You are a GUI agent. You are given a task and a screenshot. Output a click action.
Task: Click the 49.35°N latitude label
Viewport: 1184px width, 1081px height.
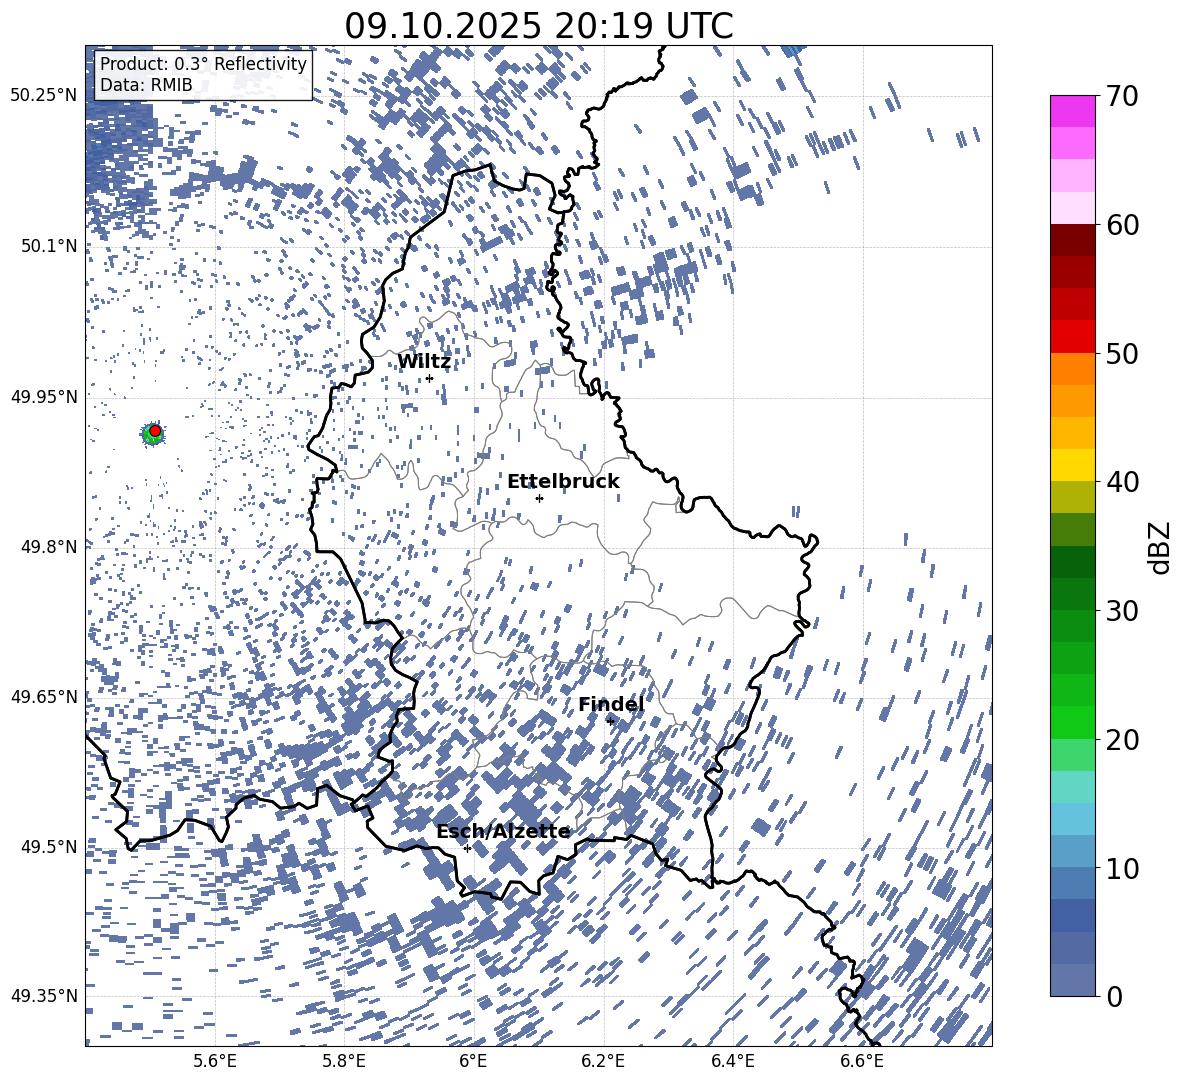point(44,996)
